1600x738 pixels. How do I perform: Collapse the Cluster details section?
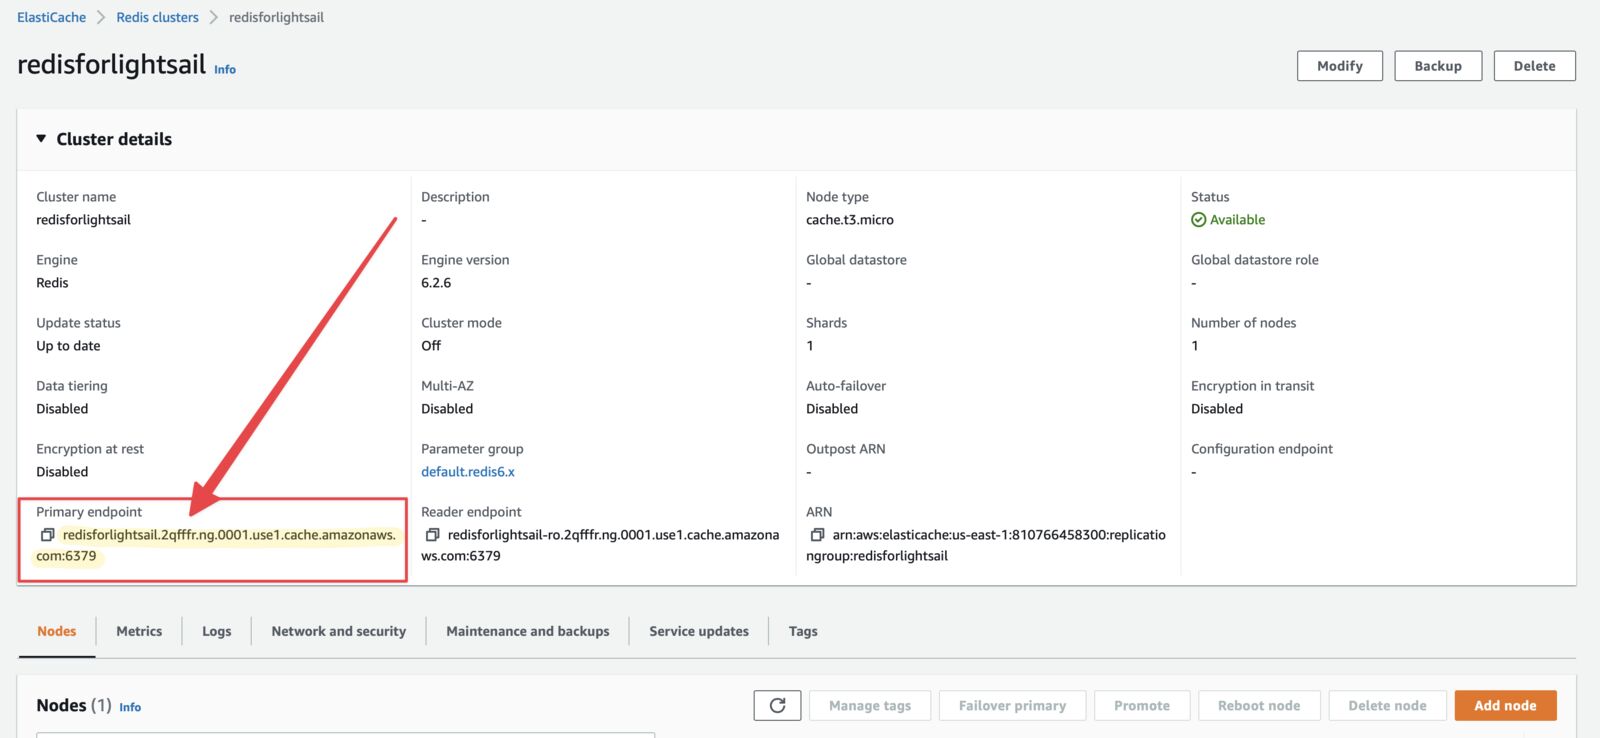(41, 139)
